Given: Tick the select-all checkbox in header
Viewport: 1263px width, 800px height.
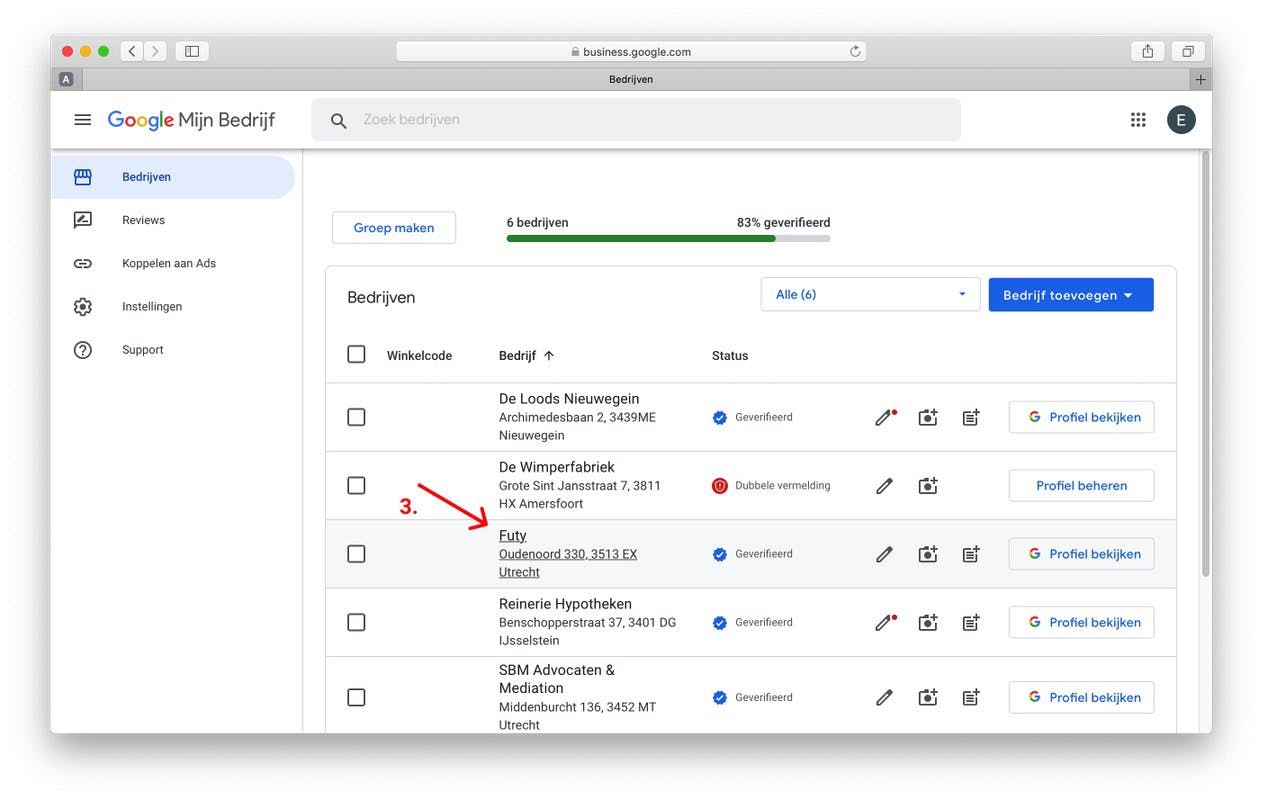Looking at the screenshot, I should point(356,354).
